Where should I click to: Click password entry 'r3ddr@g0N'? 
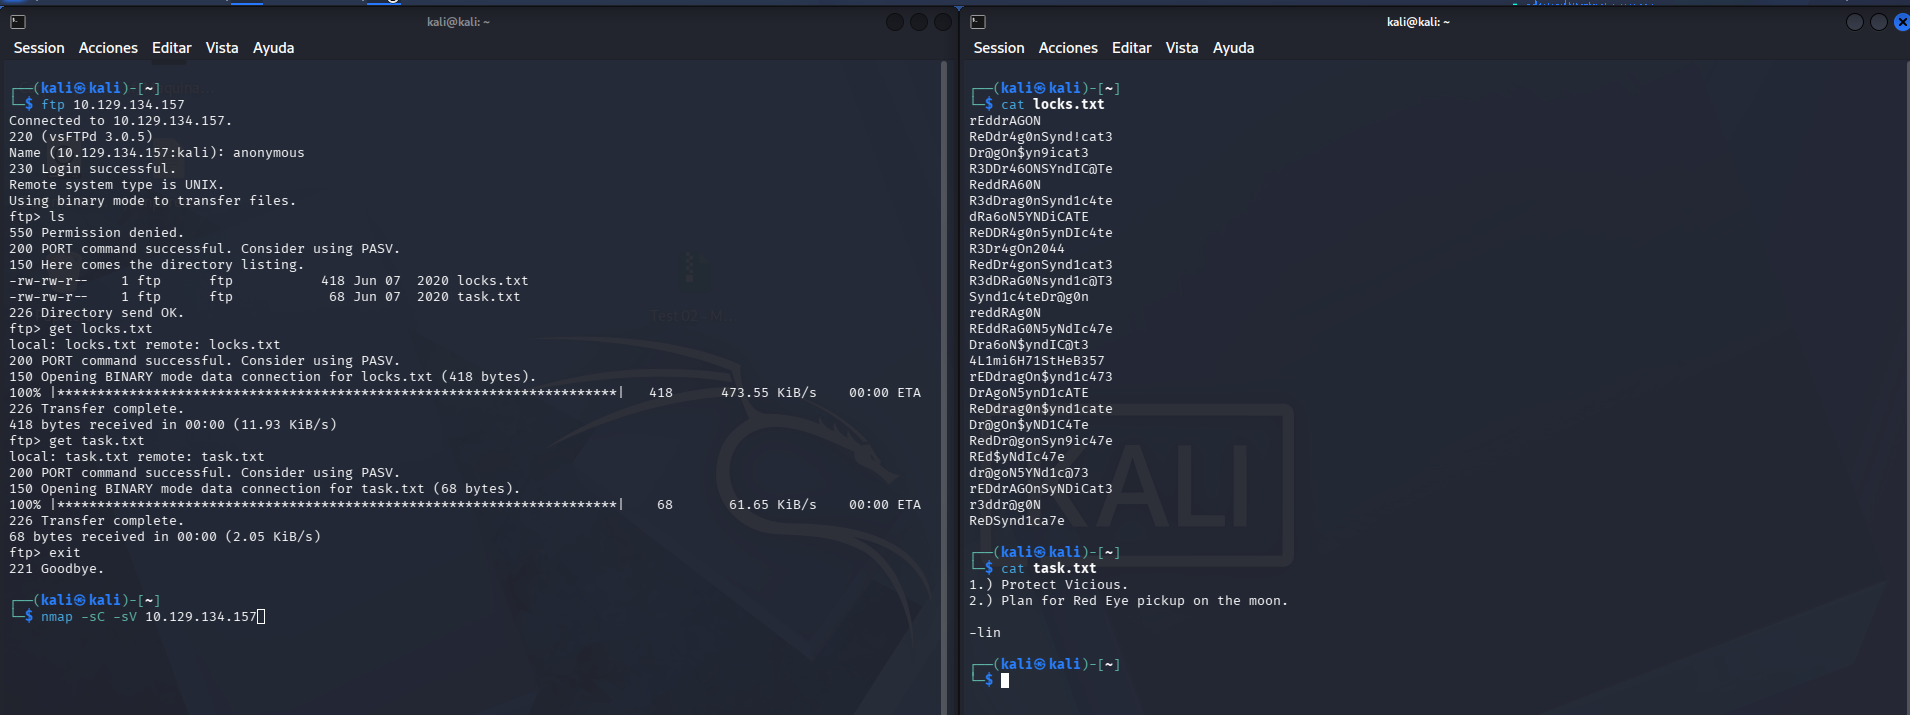click(x=1005, y=505)
